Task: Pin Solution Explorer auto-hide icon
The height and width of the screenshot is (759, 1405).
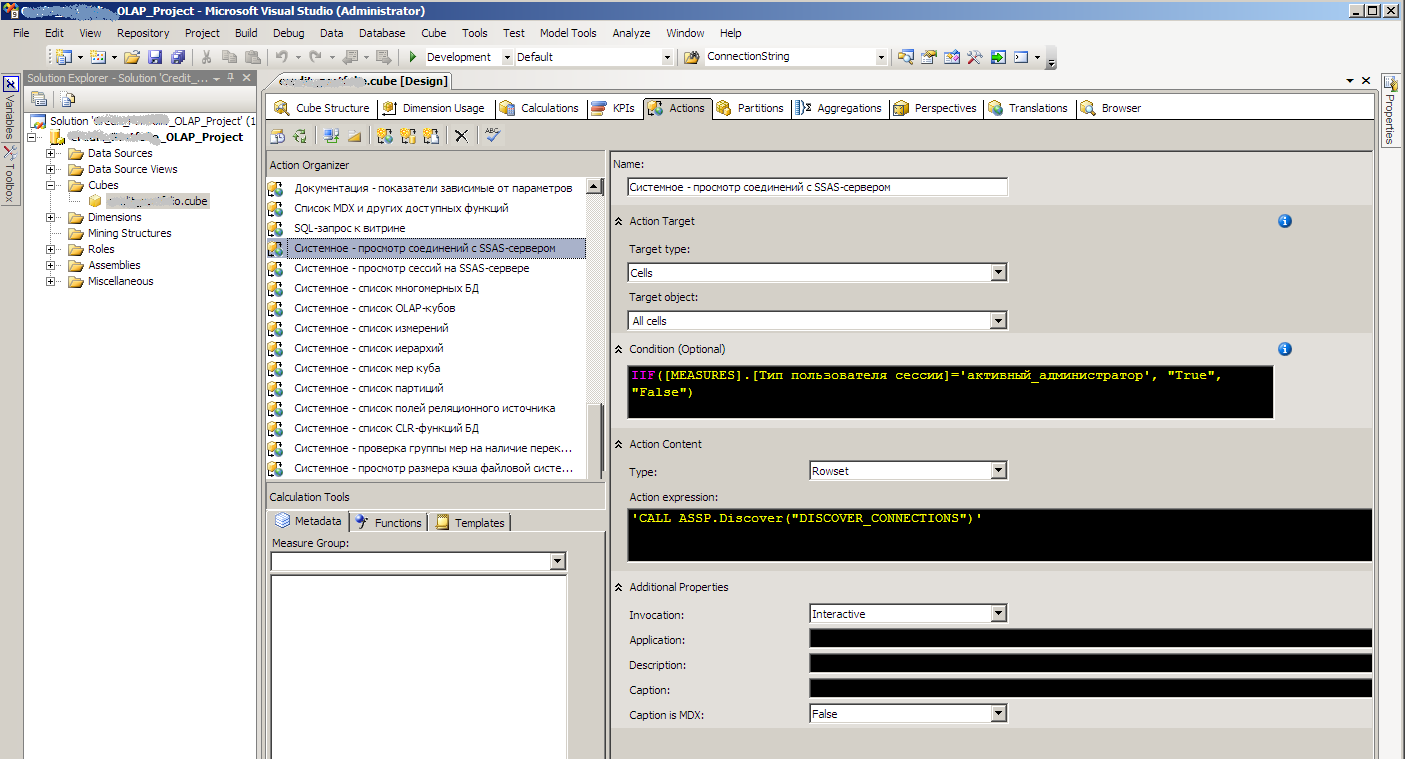Action: 230,77
